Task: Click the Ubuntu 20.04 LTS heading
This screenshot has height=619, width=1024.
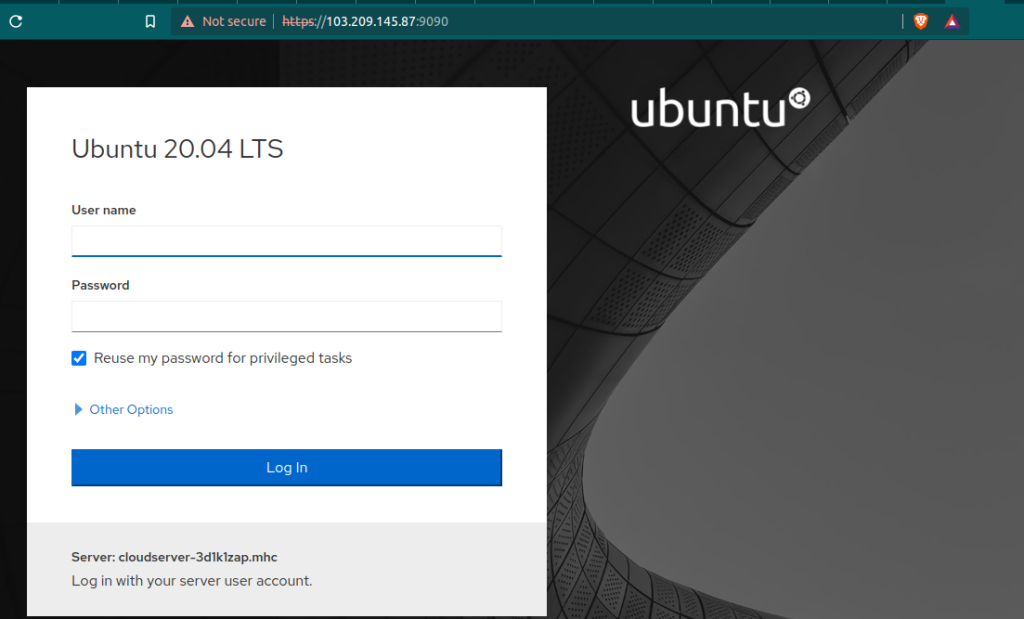Action: (x=177, y=149)
